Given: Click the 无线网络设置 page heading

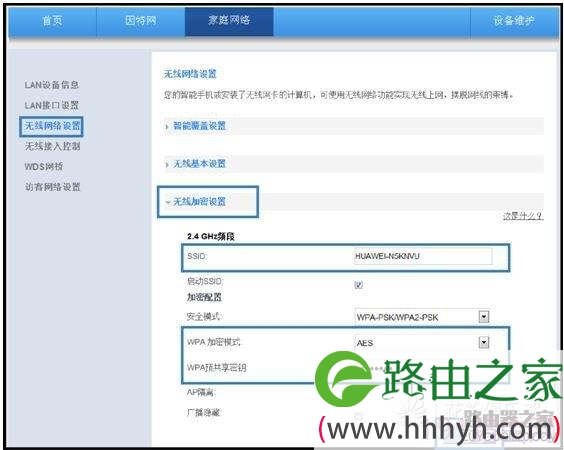Looking at the screenshot, I should [190, 74].
